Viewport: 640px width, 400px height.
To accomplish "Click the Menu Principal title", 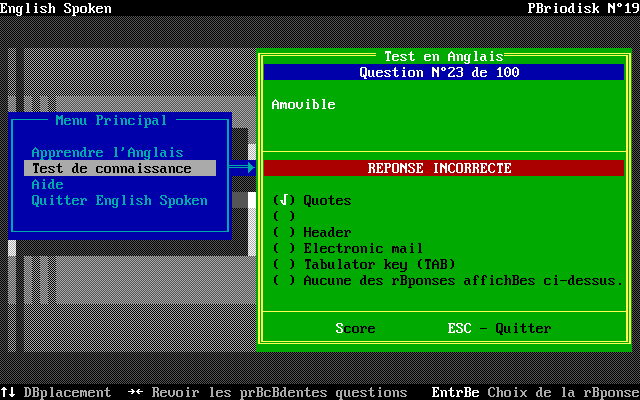I will tap(111, 120).
